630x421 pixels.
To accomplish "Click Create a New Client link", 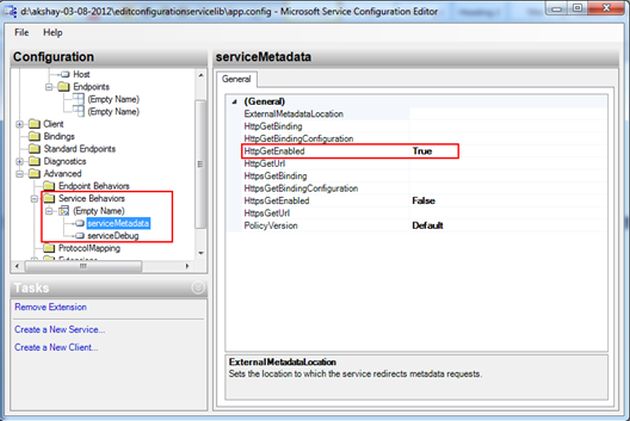I will point(56,347).
